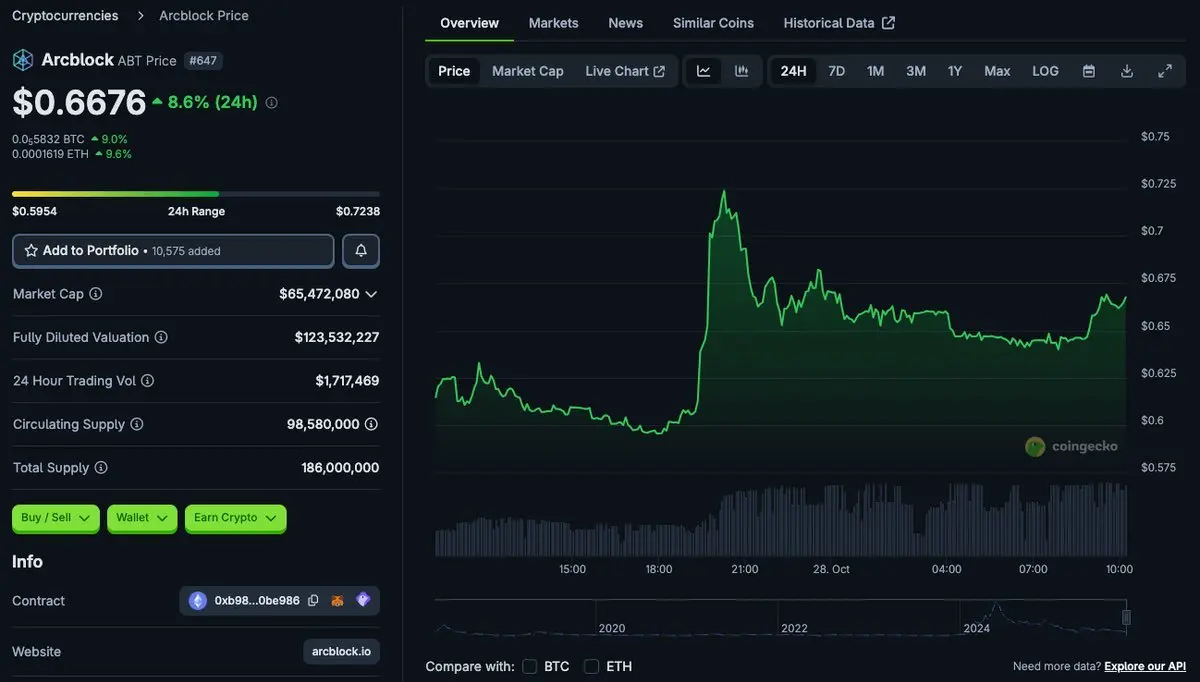Switch chart to Market Cap view
This screenshot has width=1200, height=682.
tap(528, 71)
